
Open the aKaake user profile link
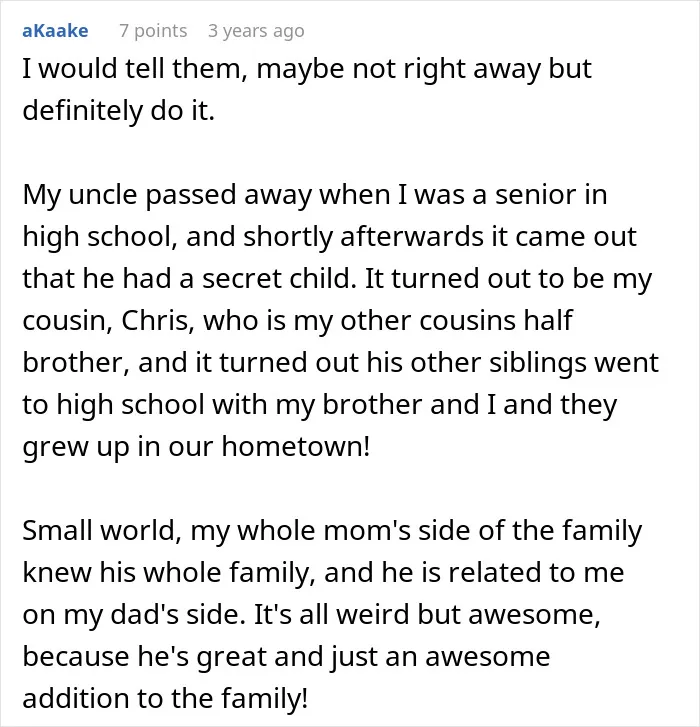tap(55, 31)
